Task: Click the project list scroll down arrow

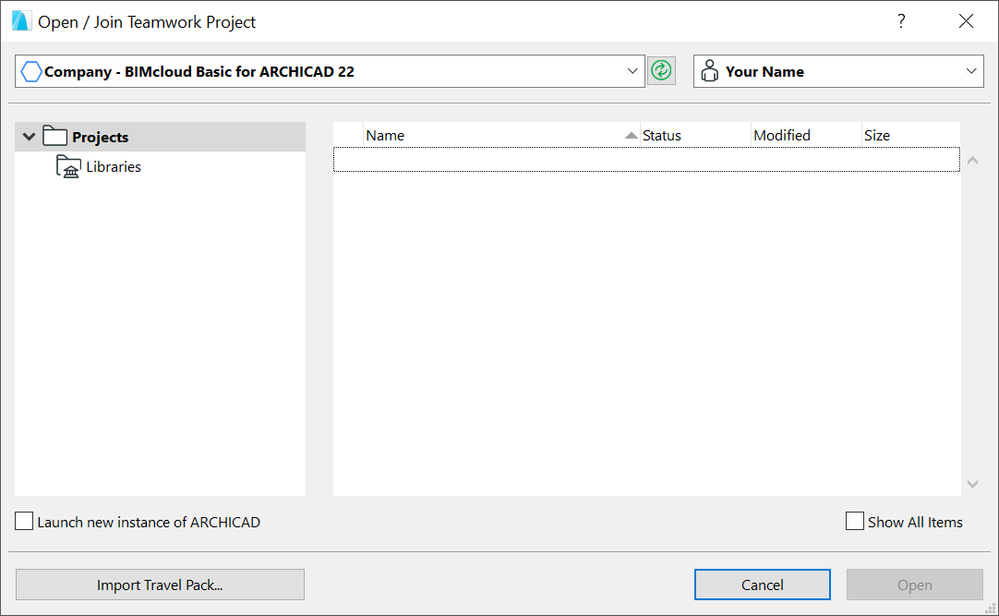Action: coord(972,484)
